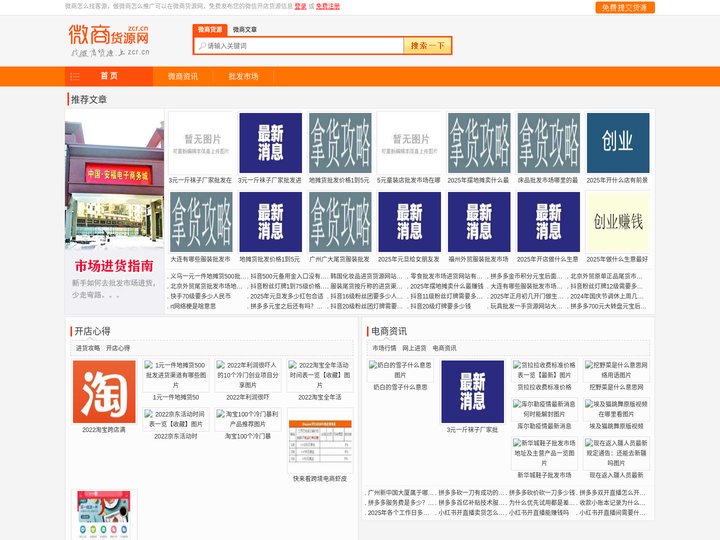Open the article 2022淘宝跨店满

pos(104,430)
